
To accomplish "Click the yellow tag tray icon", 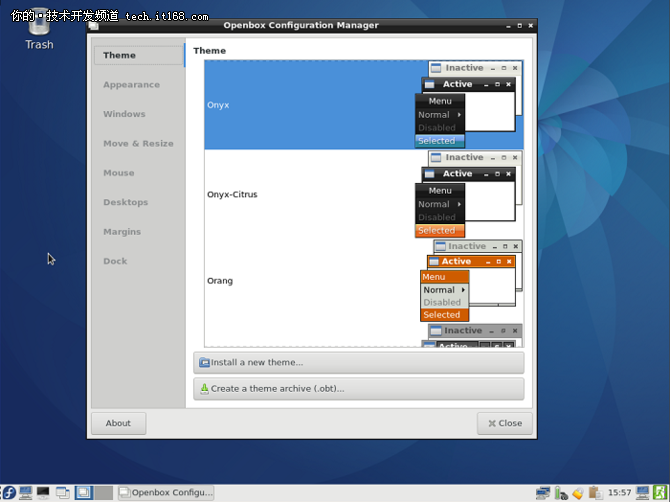I will click(x=578, y=493).
